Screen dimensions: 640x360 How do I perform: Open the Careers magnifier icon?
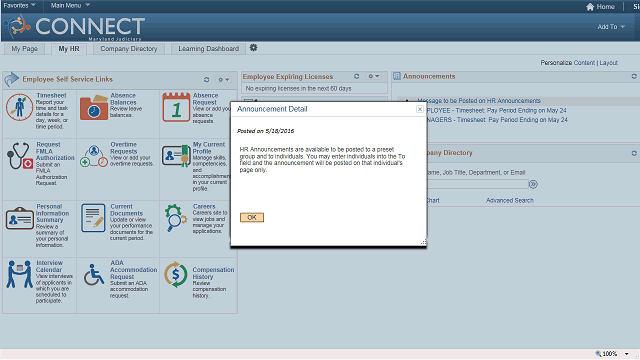[176, 218]
